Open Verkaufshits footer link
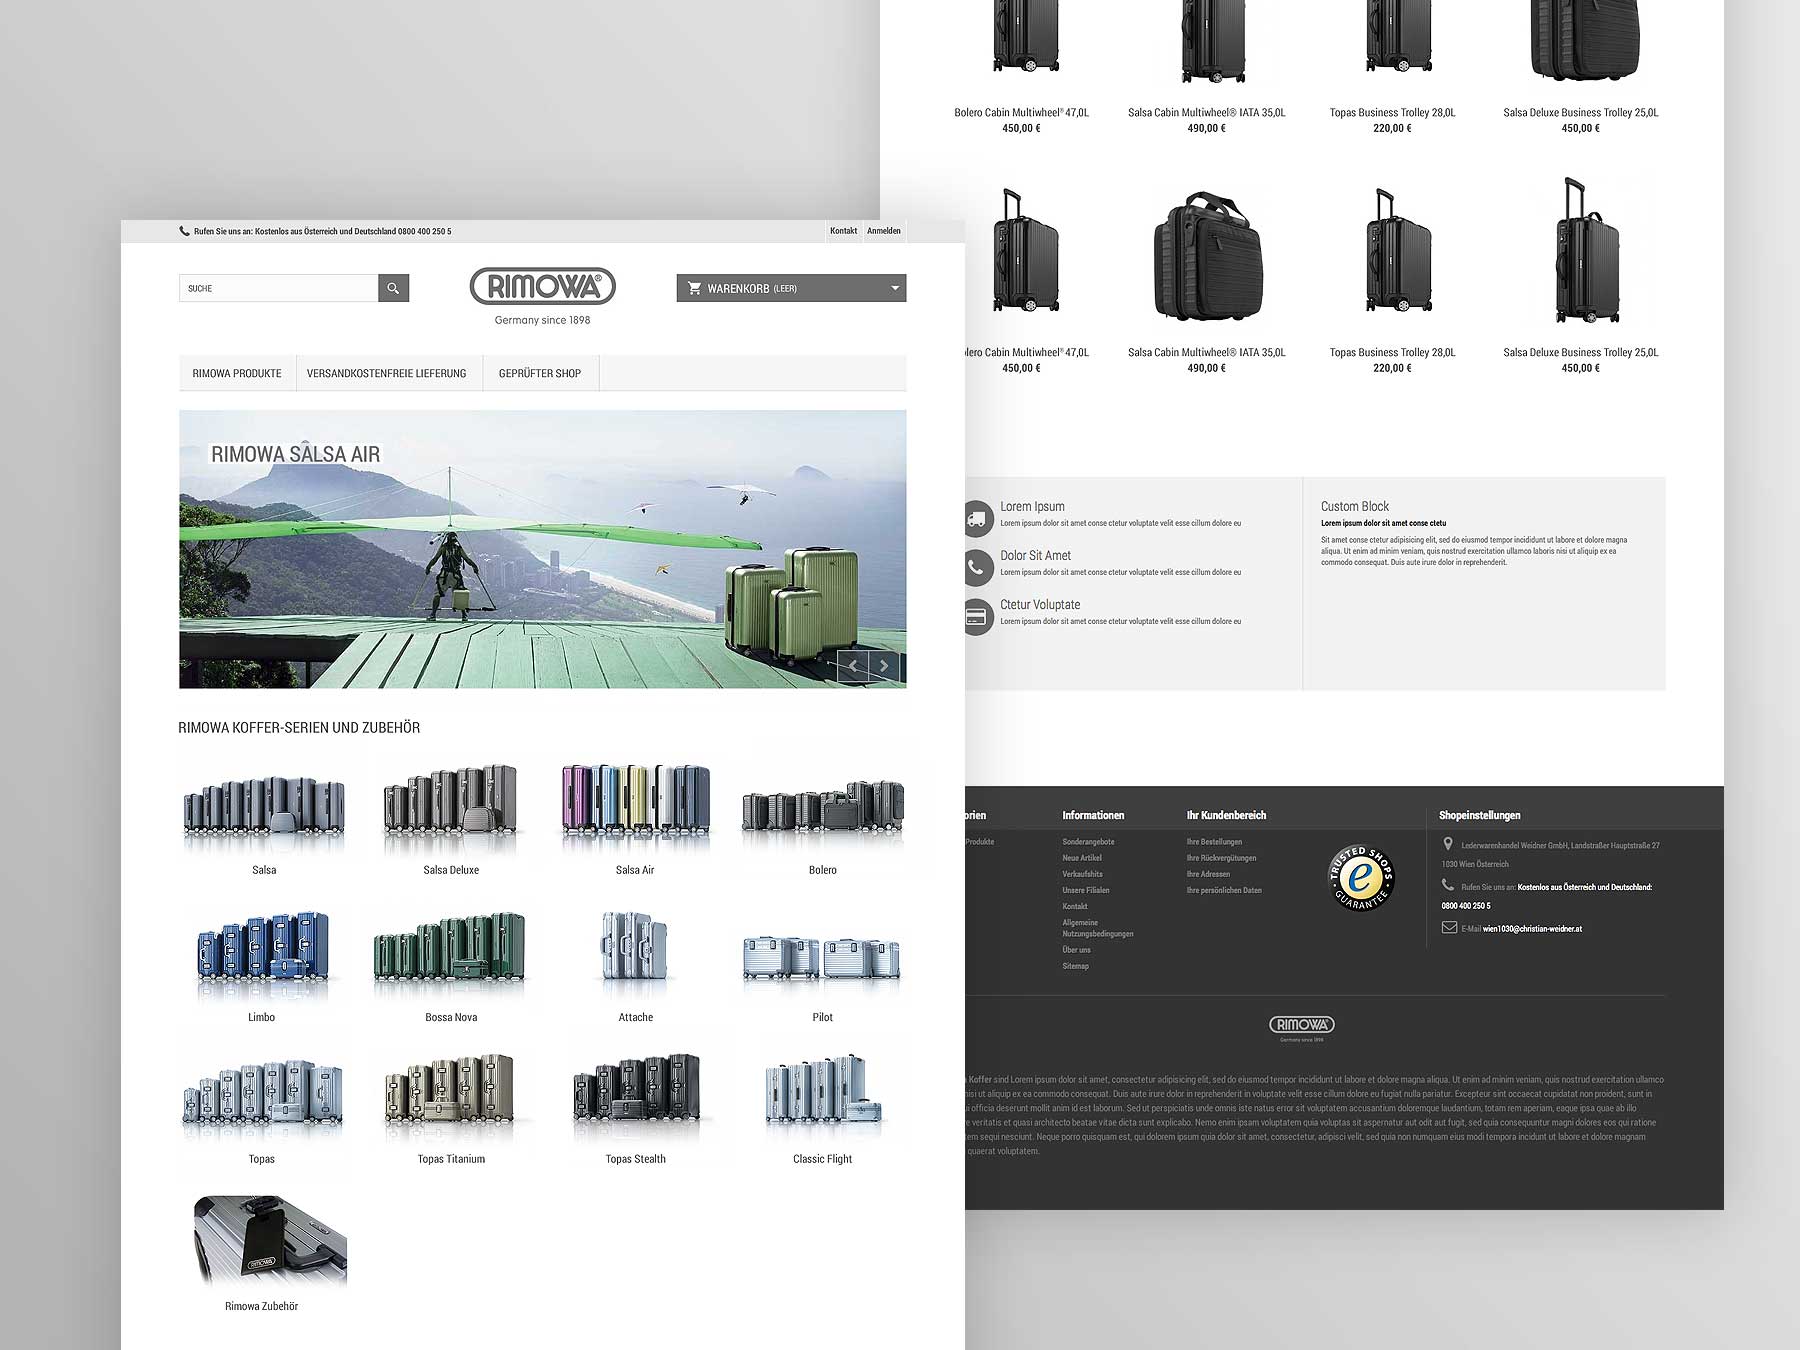The width and height of the screenshot is (1800, 1350). (x=1082, y=874)
